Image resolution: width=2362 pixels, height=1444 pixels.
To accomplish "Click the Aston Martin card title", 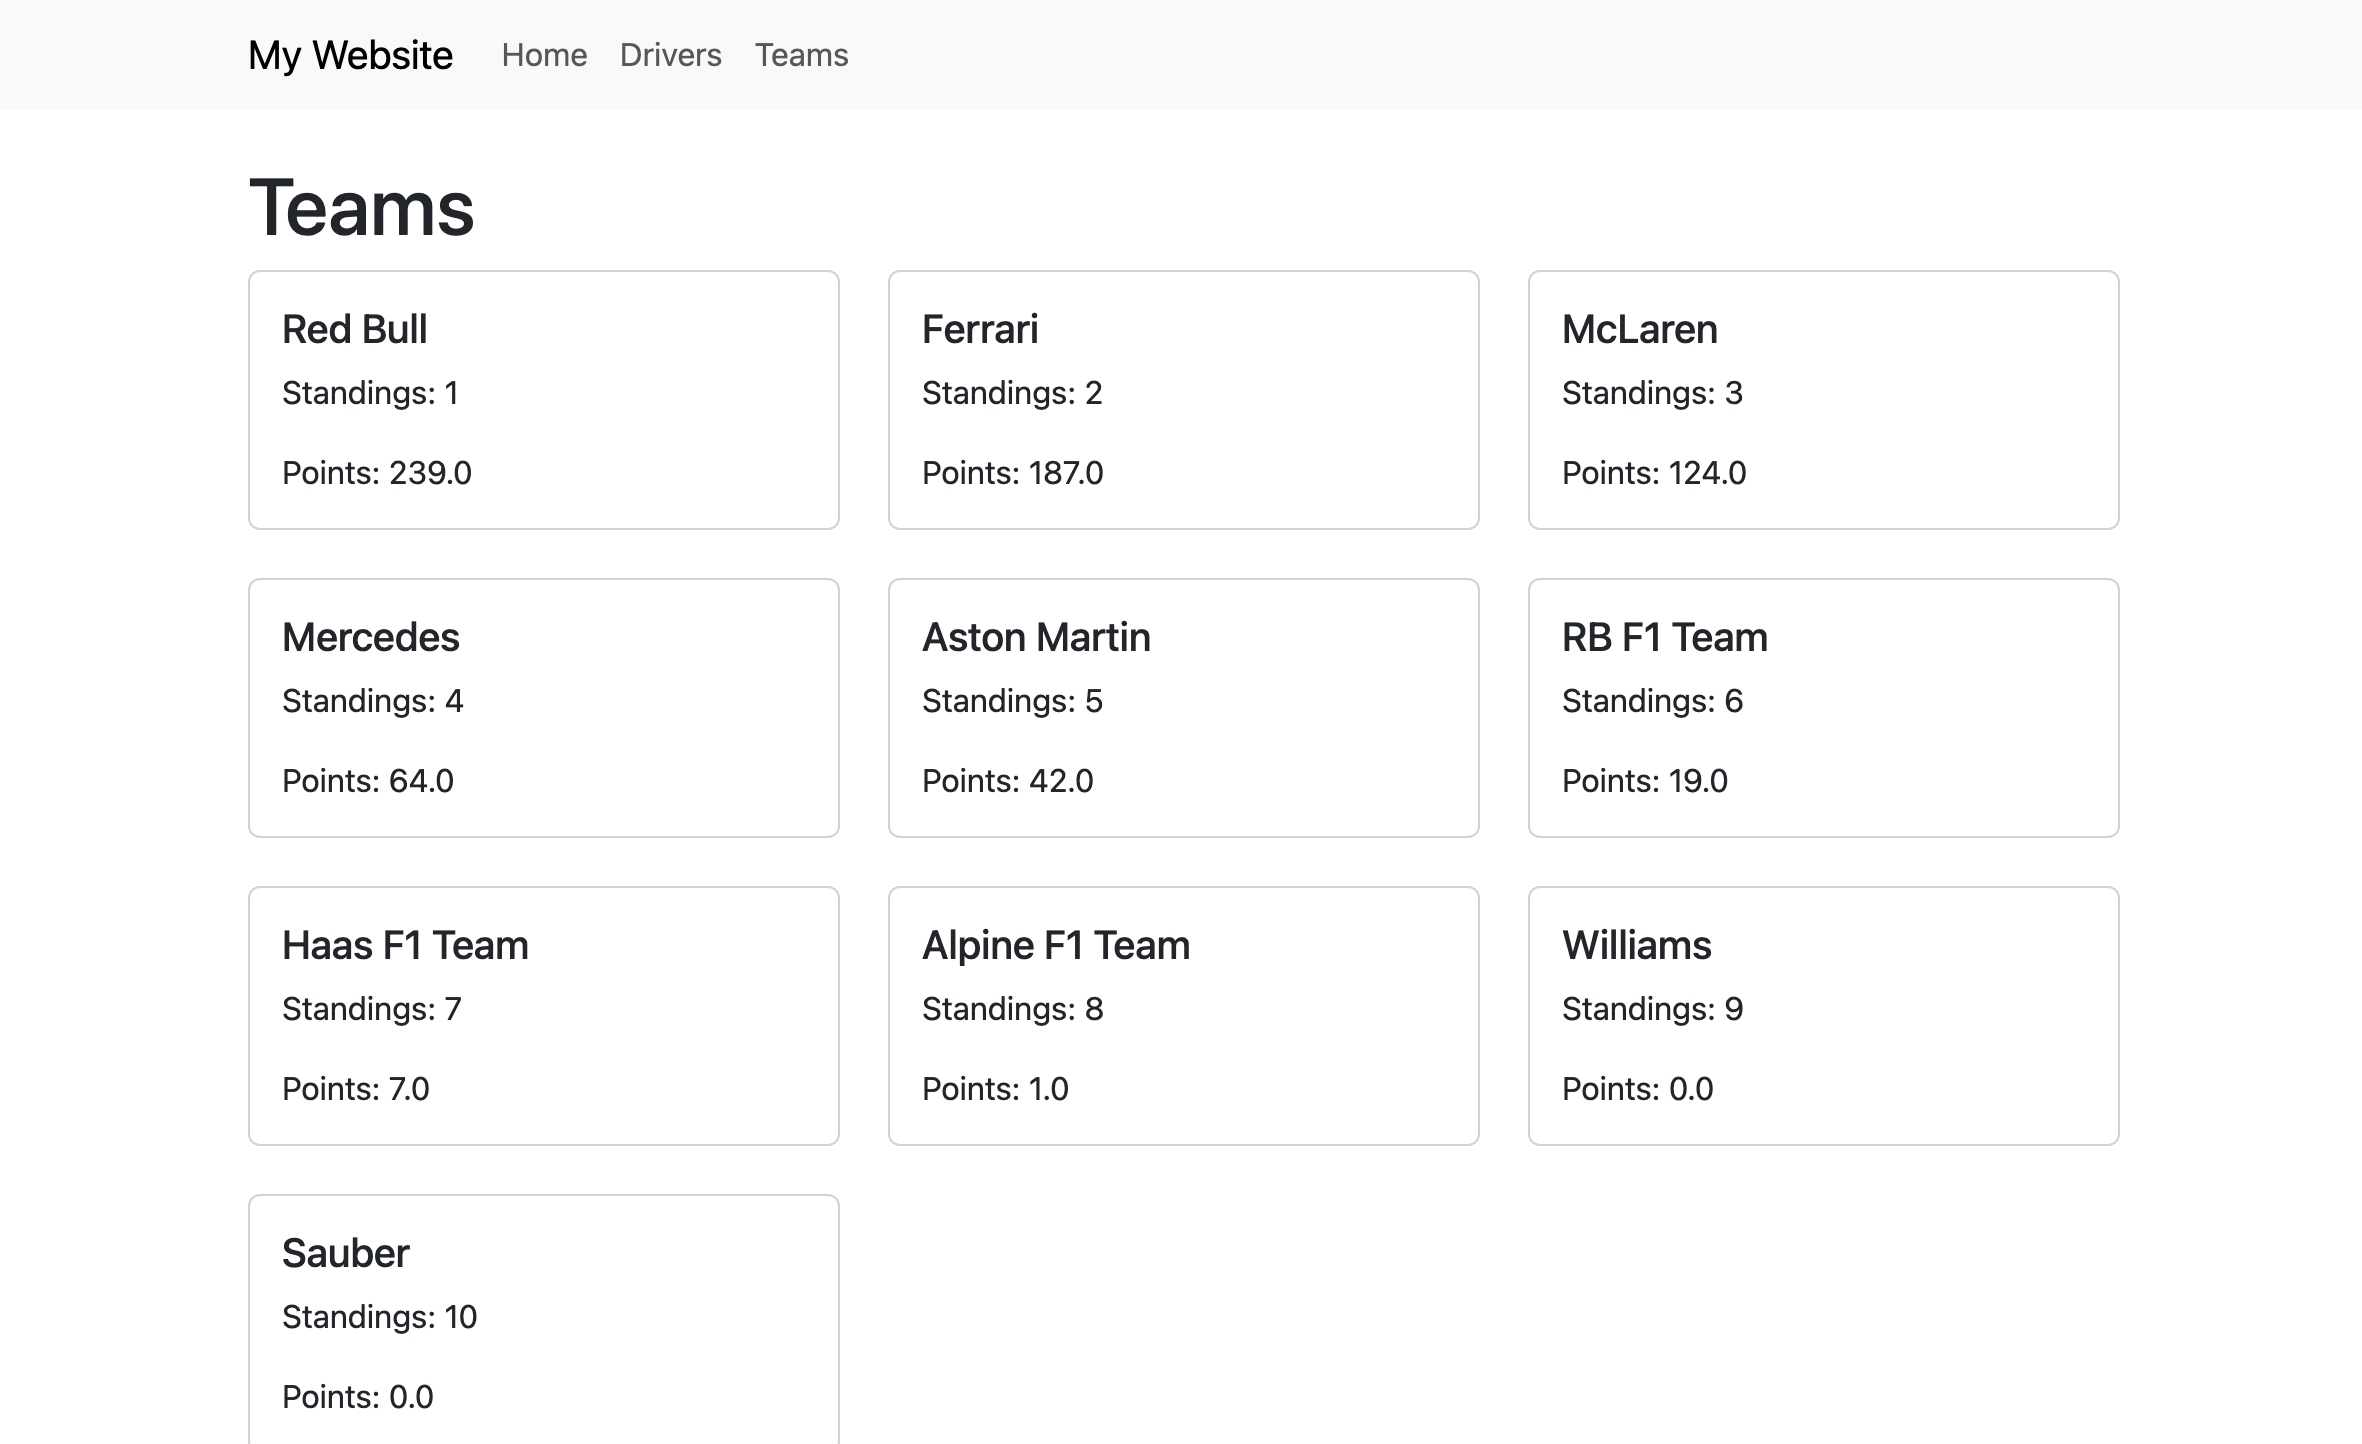I will [x=1036, y=637].
